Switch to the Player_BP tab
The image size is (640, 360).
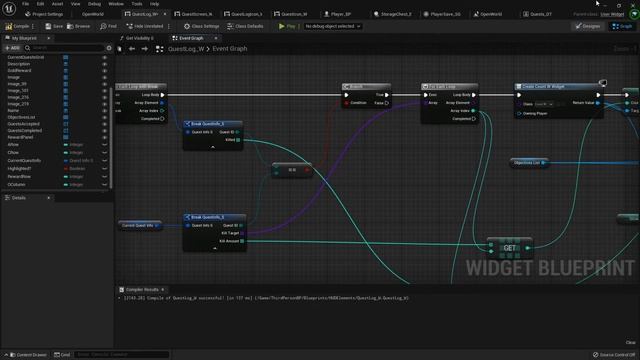(338, 14)
